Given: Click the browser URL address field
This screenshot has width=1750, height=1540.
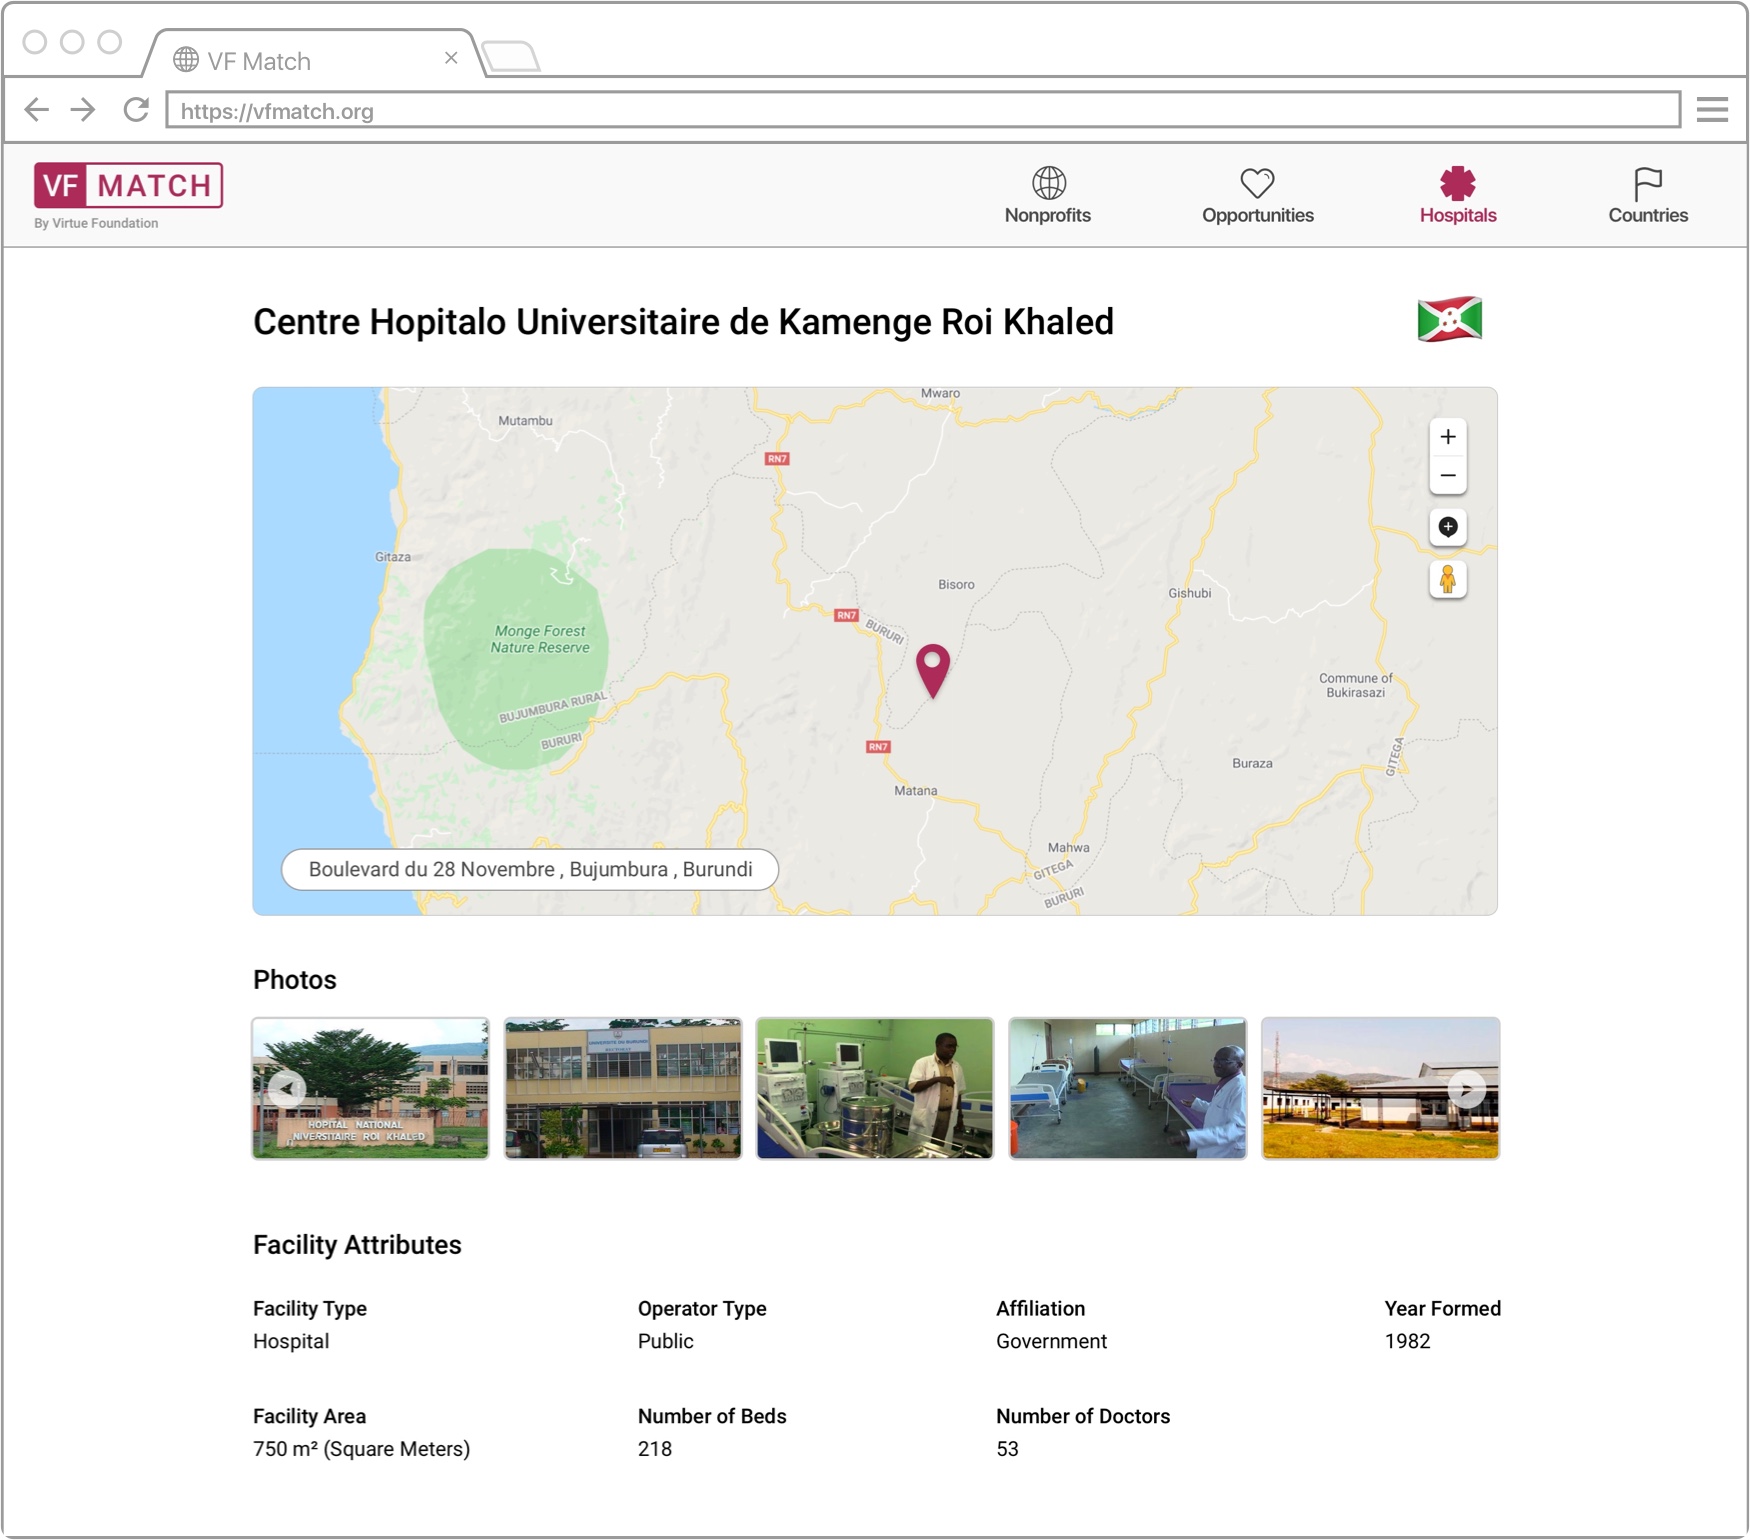Looking at the screenshot, I should 922,111.
